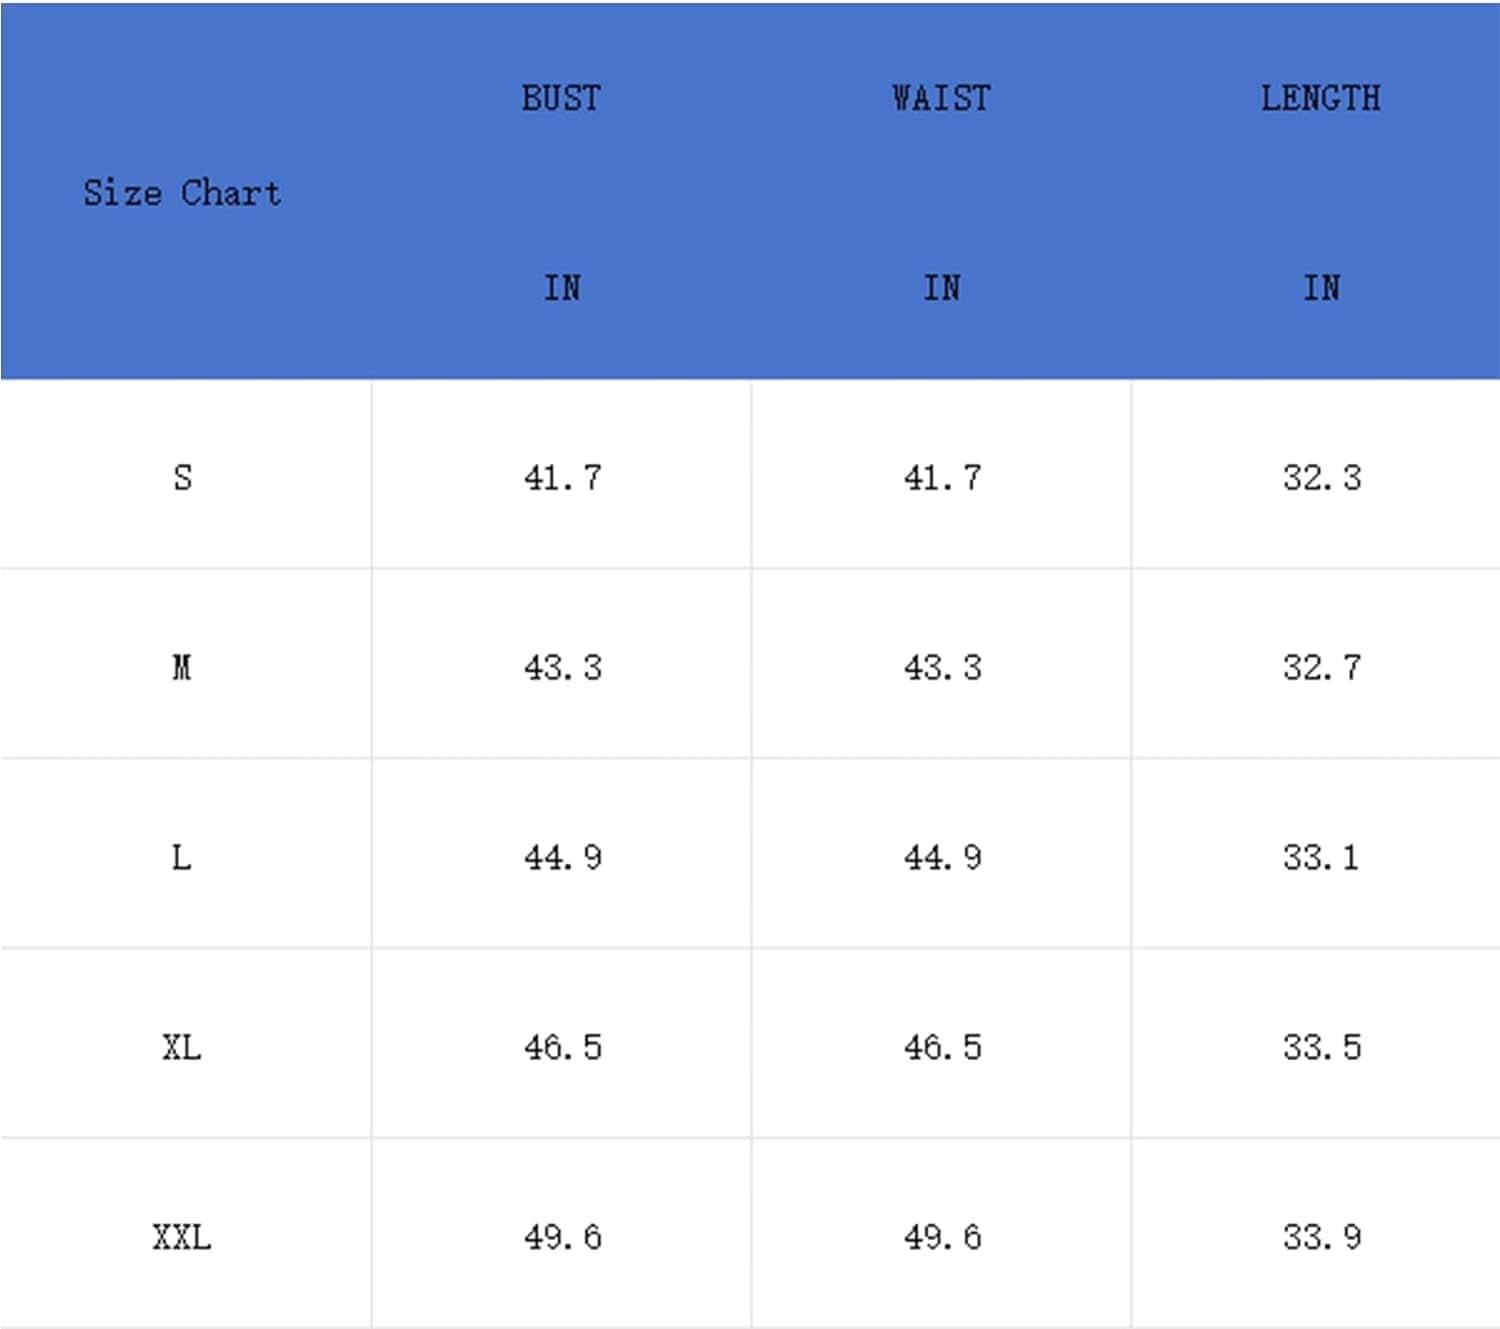
Task: Click the IN unit under LENGTH
Action: [x=1321, y=288]
